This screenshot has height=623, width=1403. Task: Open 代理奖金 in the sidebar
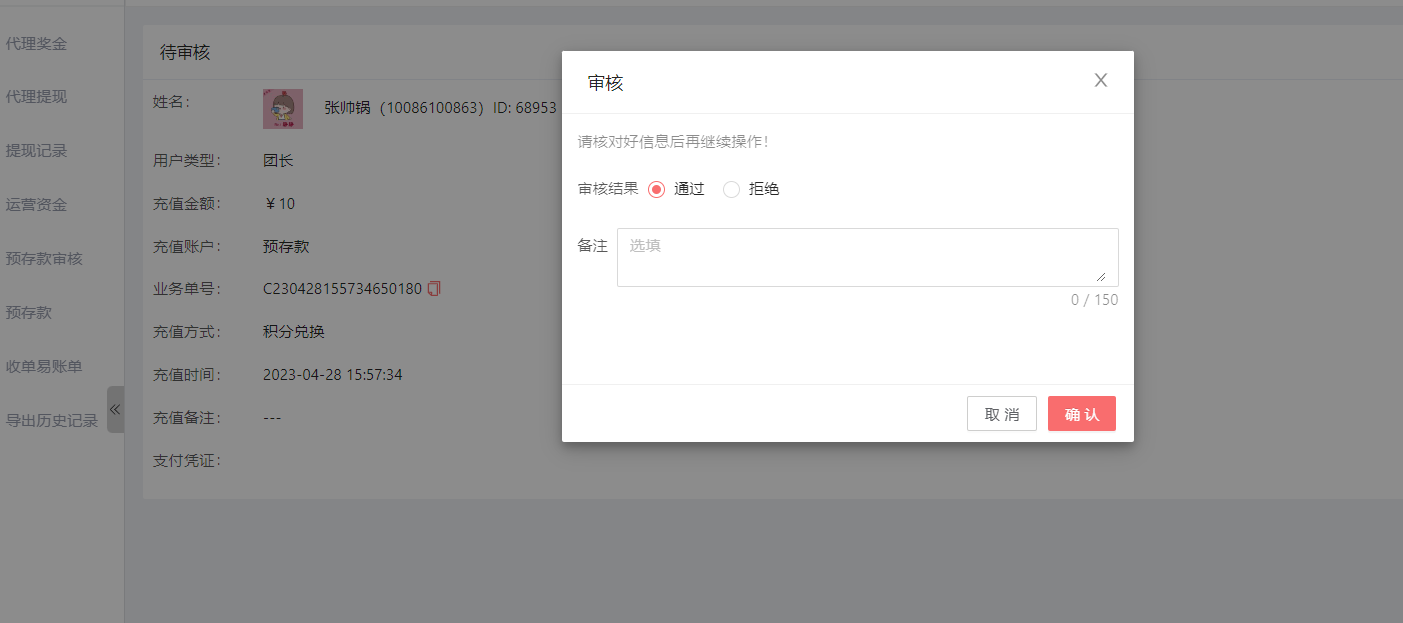click(37, 43)
